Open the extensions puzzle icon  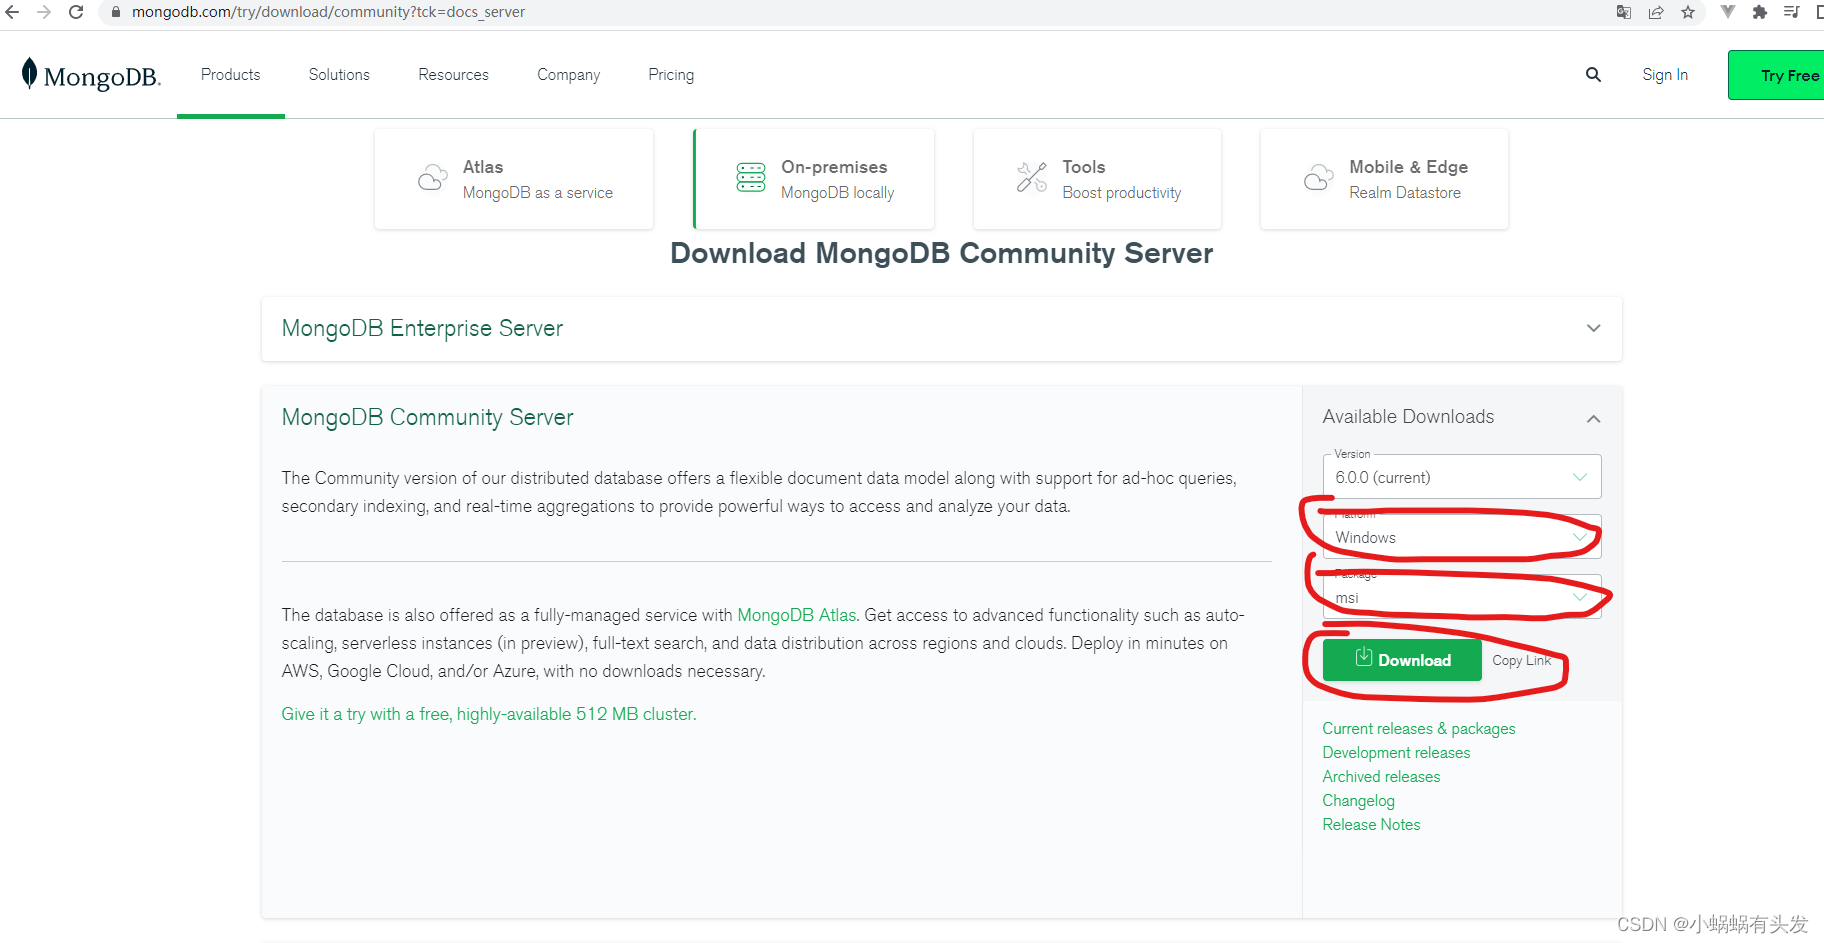tap(1760, 12)
